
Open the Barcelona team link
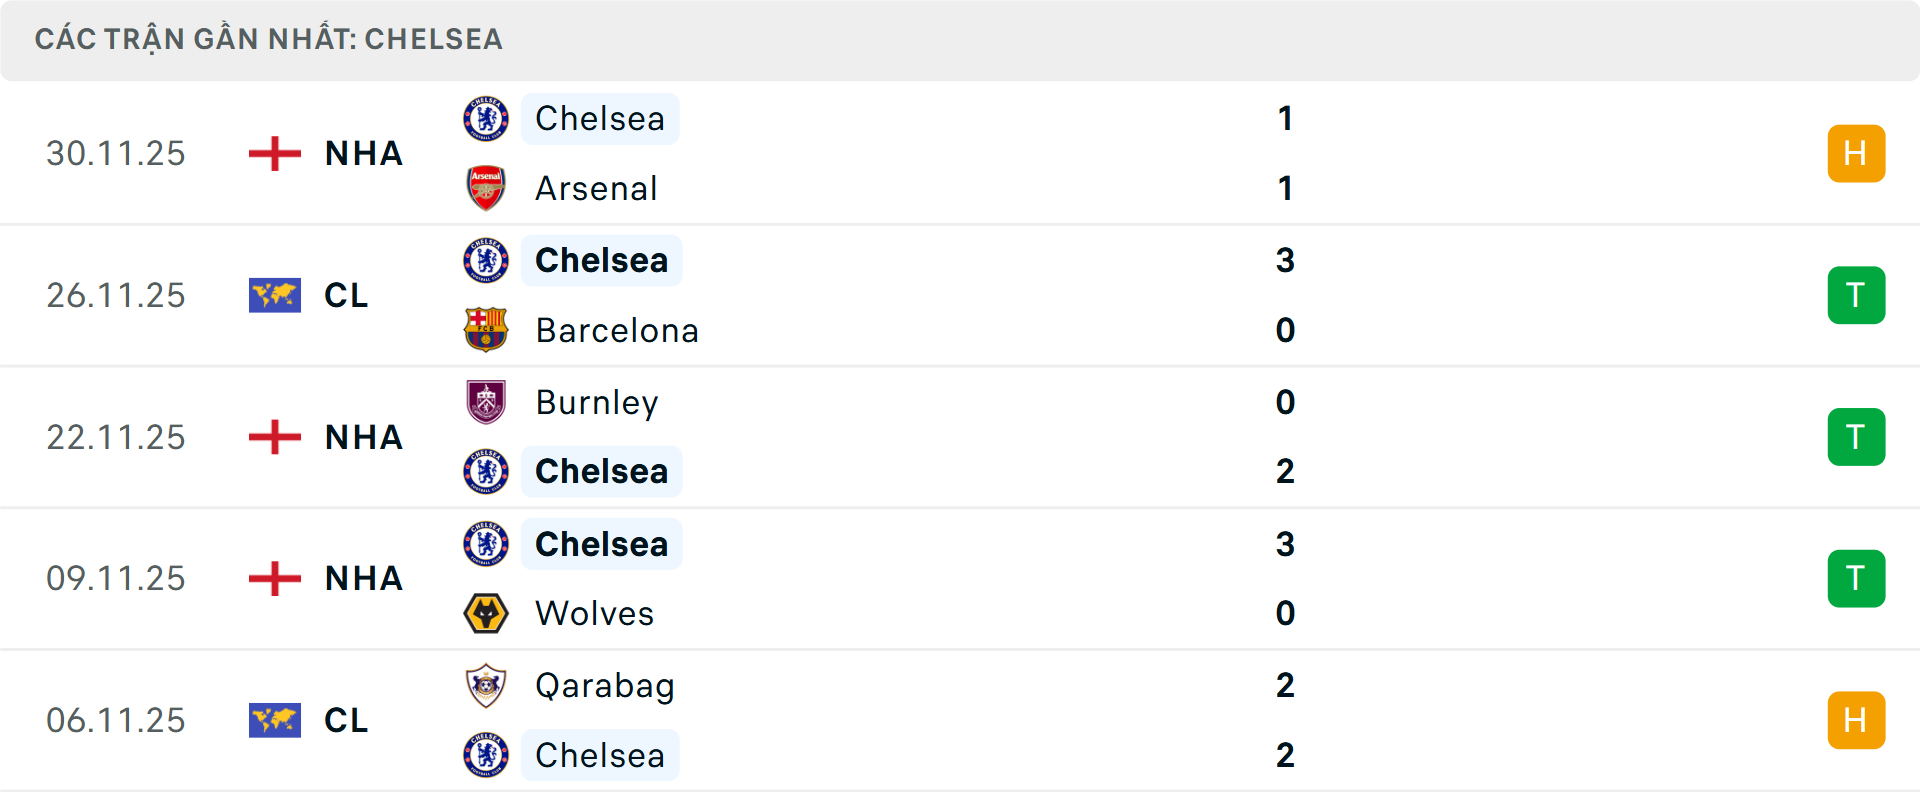pyautogui.click(x=617, y=330)
